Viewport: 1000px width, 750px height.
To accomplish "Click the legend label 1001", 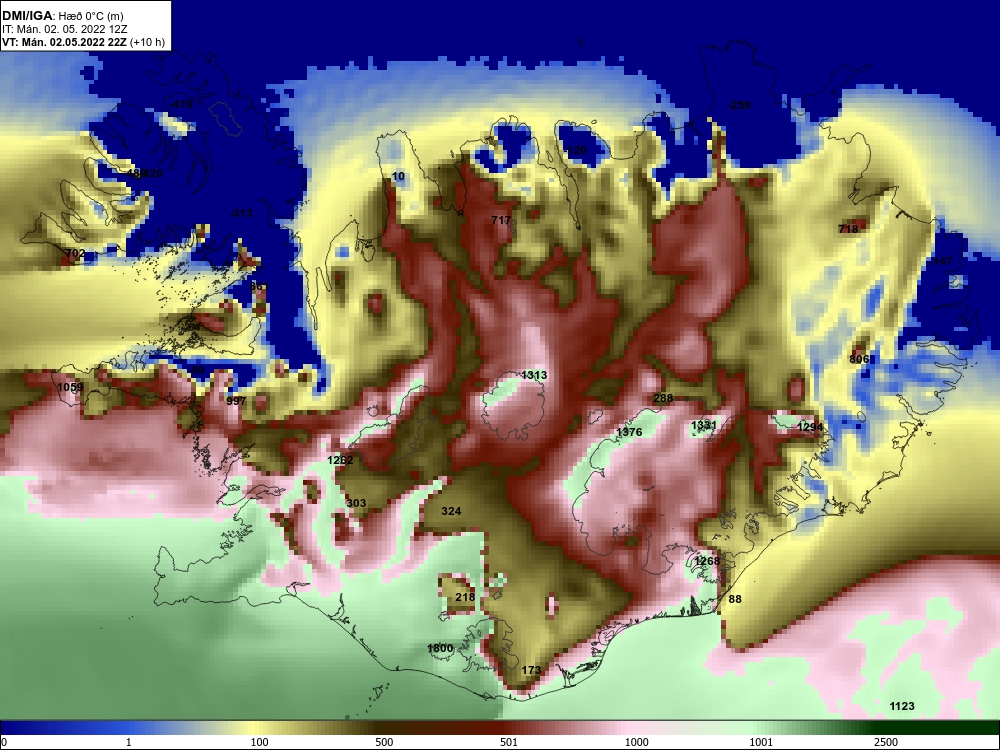I will pyautogui.click(x=761, y=742).
